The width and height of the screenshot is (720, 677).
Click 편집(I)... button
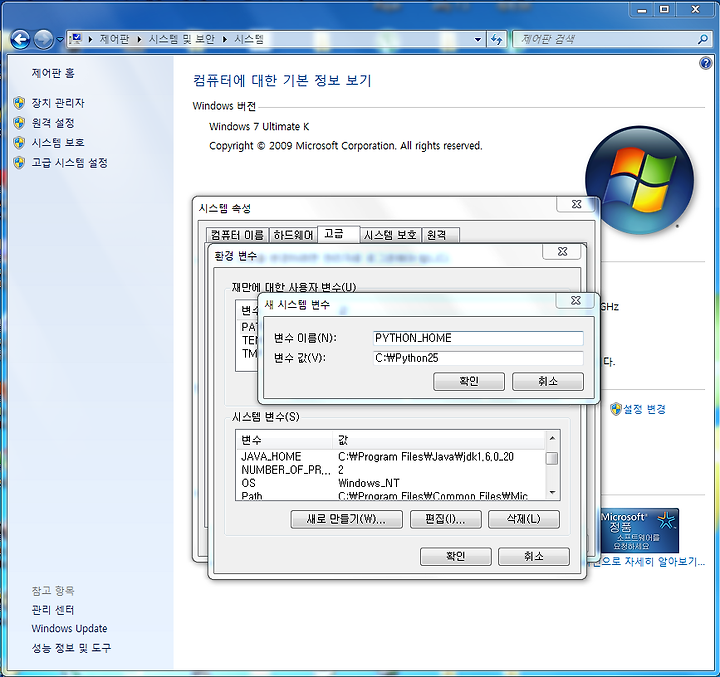445,519
